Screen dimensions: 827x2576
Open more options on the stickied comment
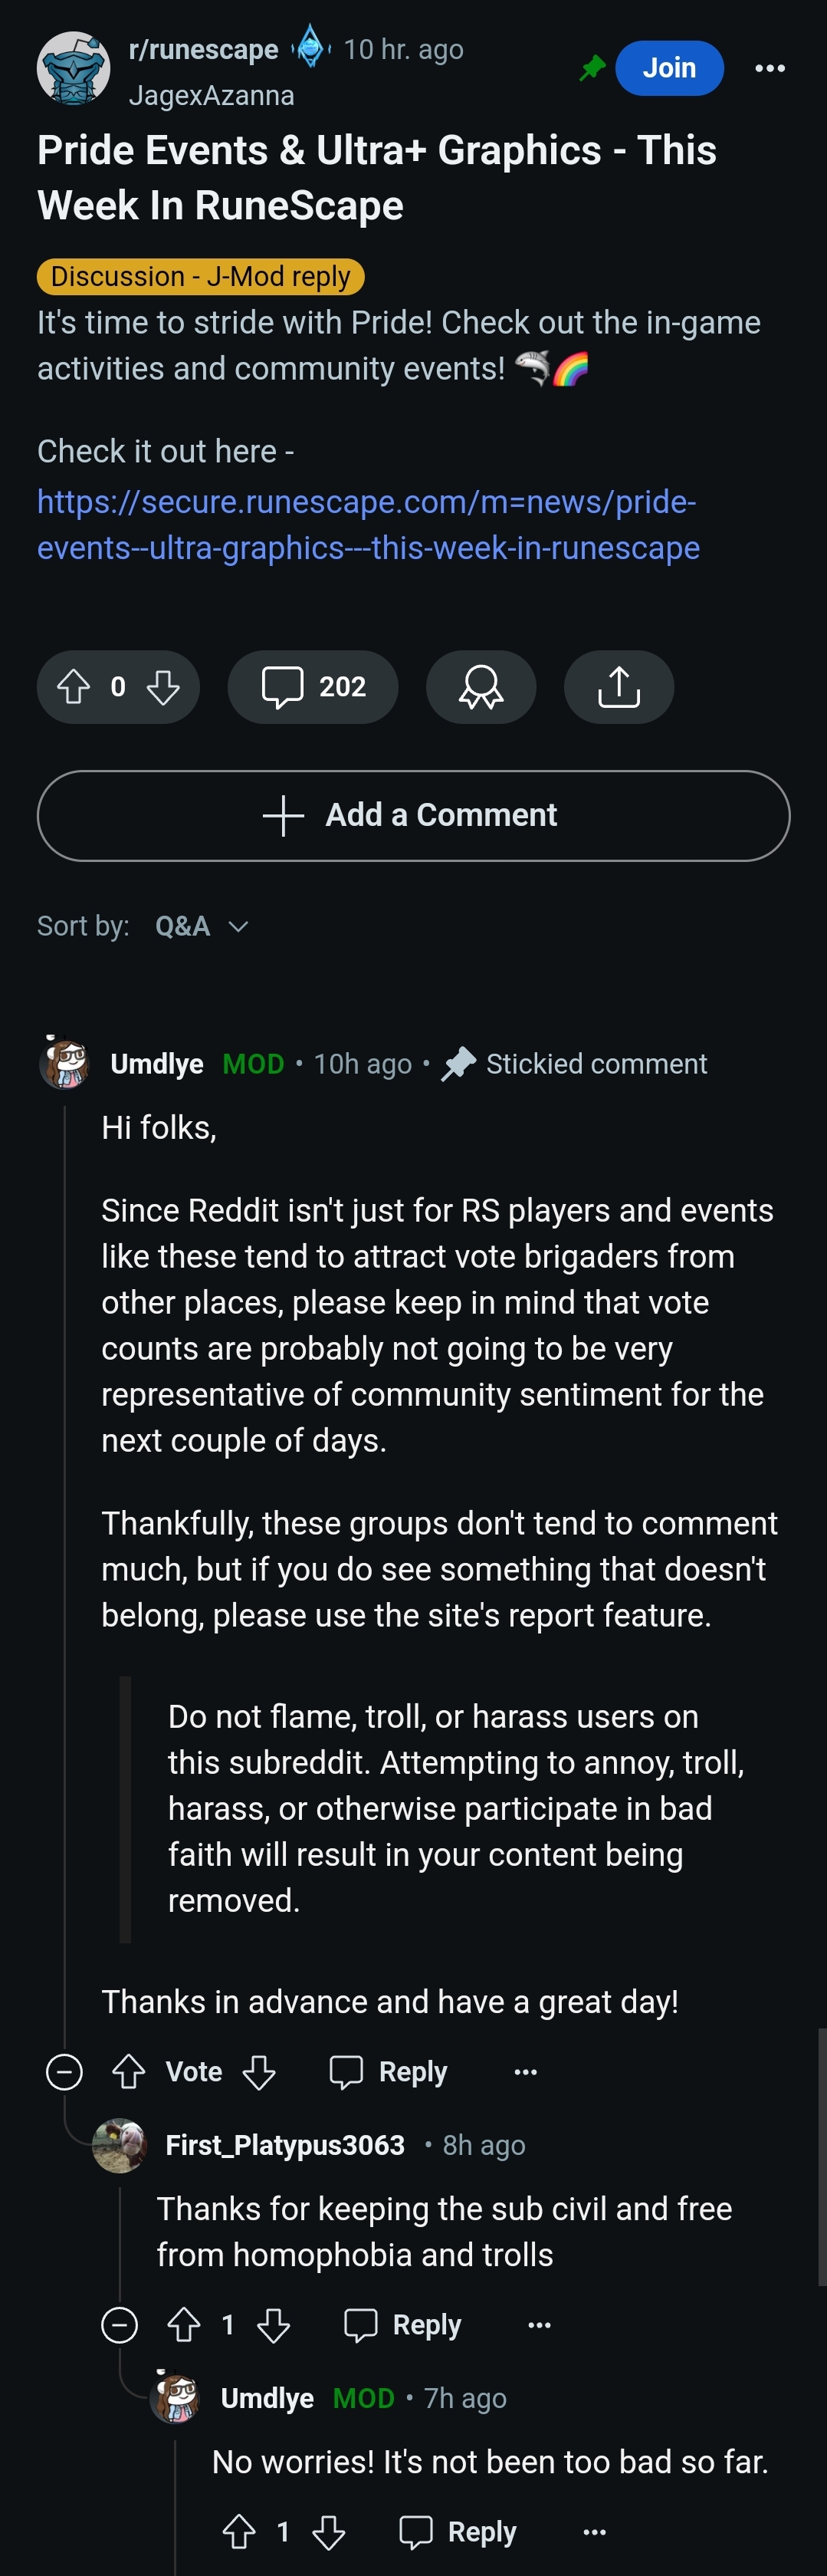(x=526, y=2072)
